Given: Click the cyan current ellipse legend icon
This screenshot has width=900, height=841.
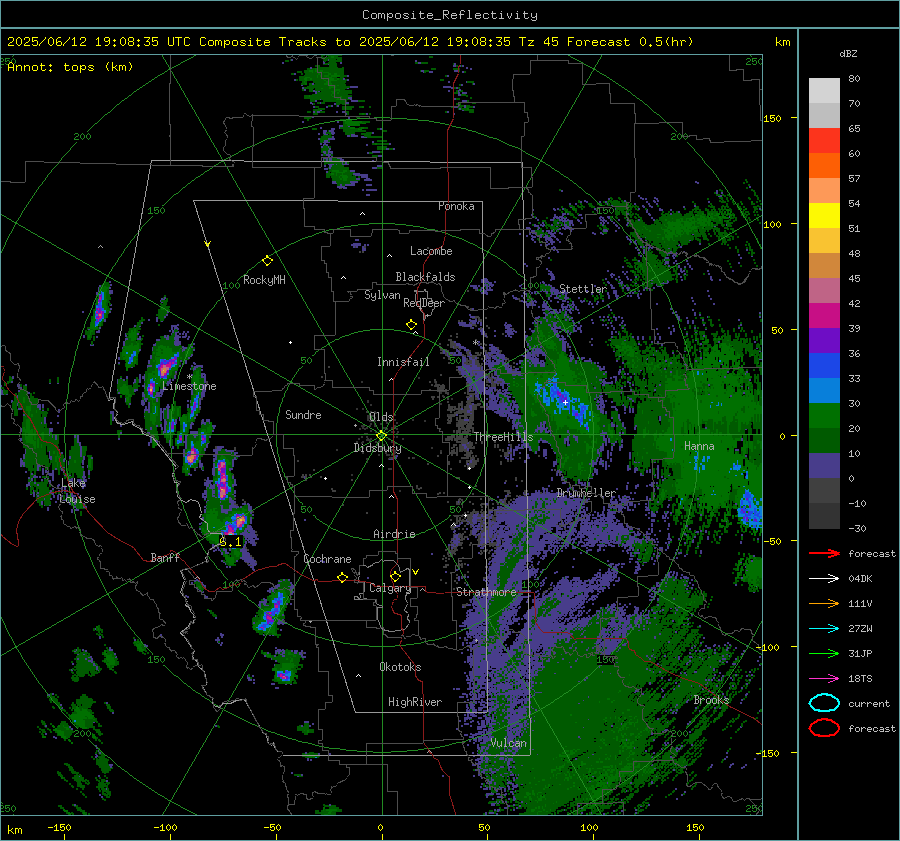Looking at the screenshot, I should click(824, 703).
